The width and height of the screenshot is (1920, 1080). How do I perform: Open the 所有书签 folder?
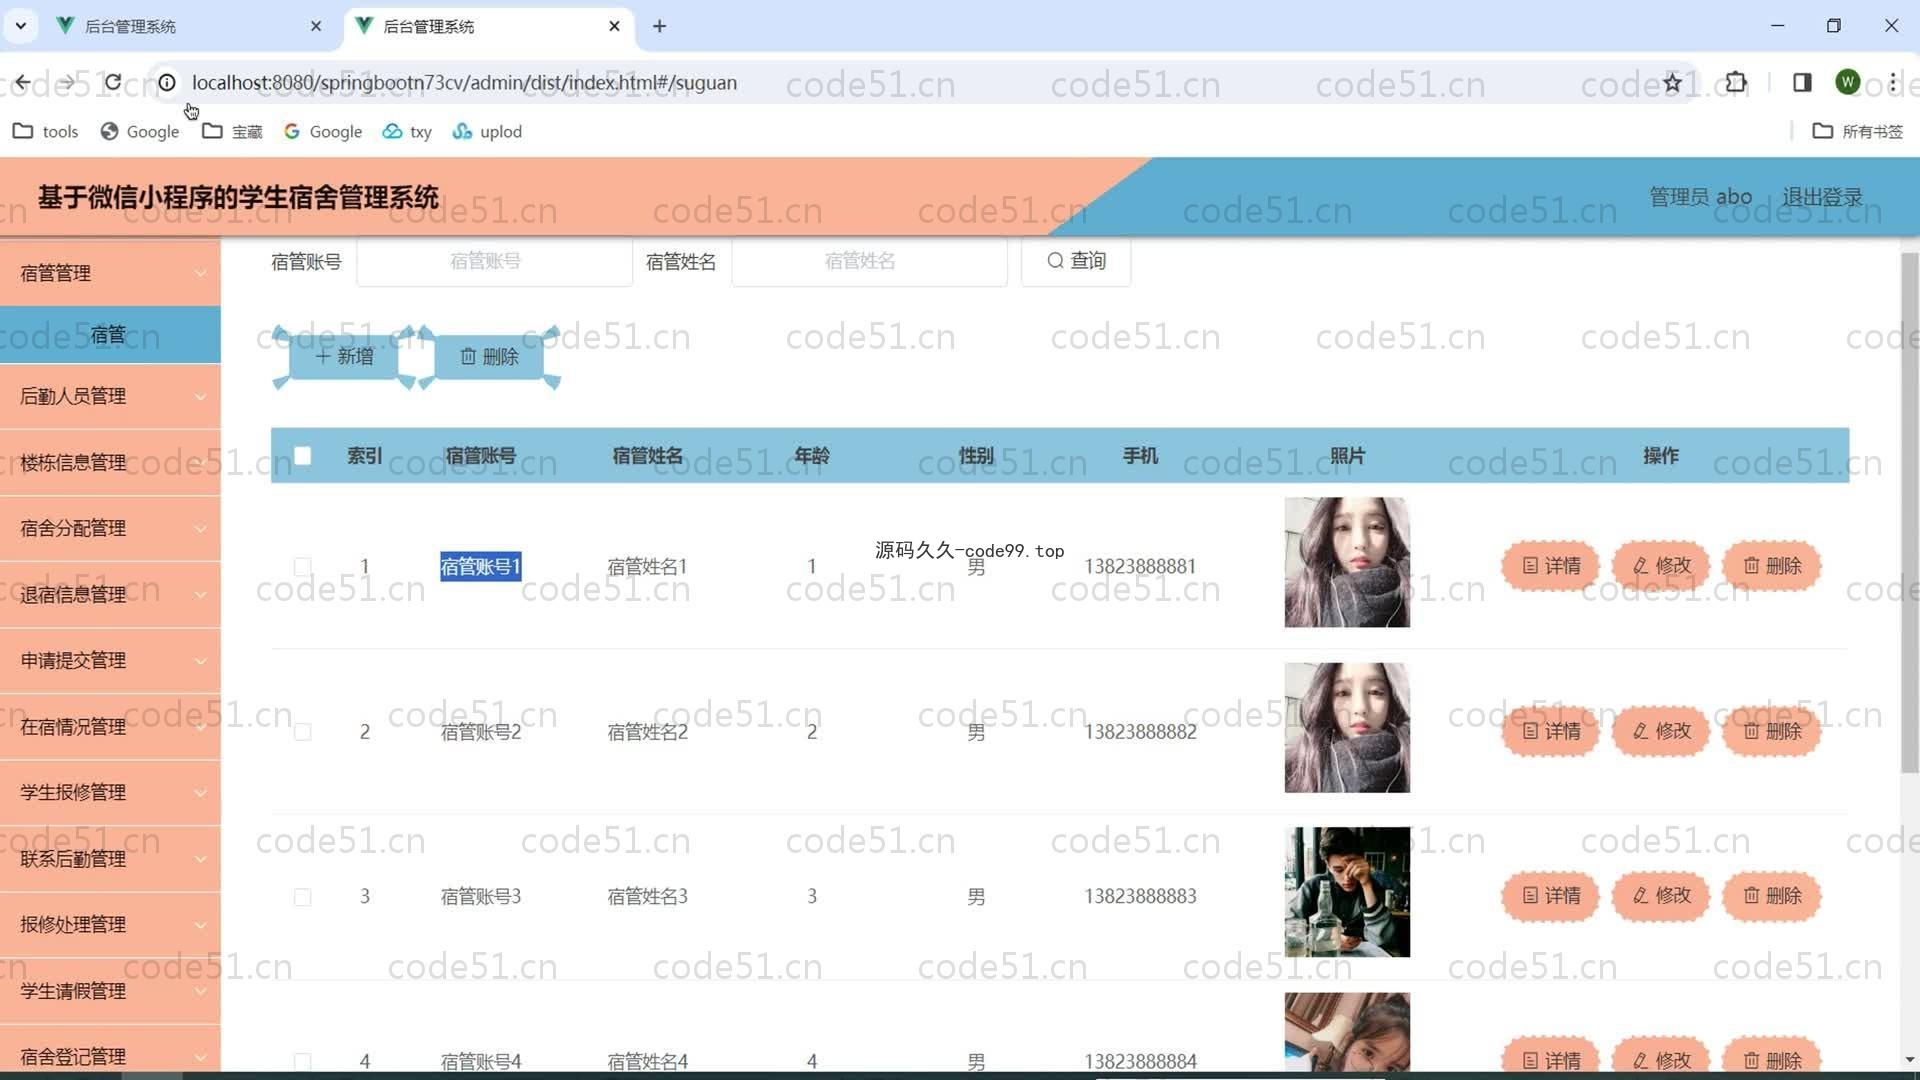tap(1858, 131)
